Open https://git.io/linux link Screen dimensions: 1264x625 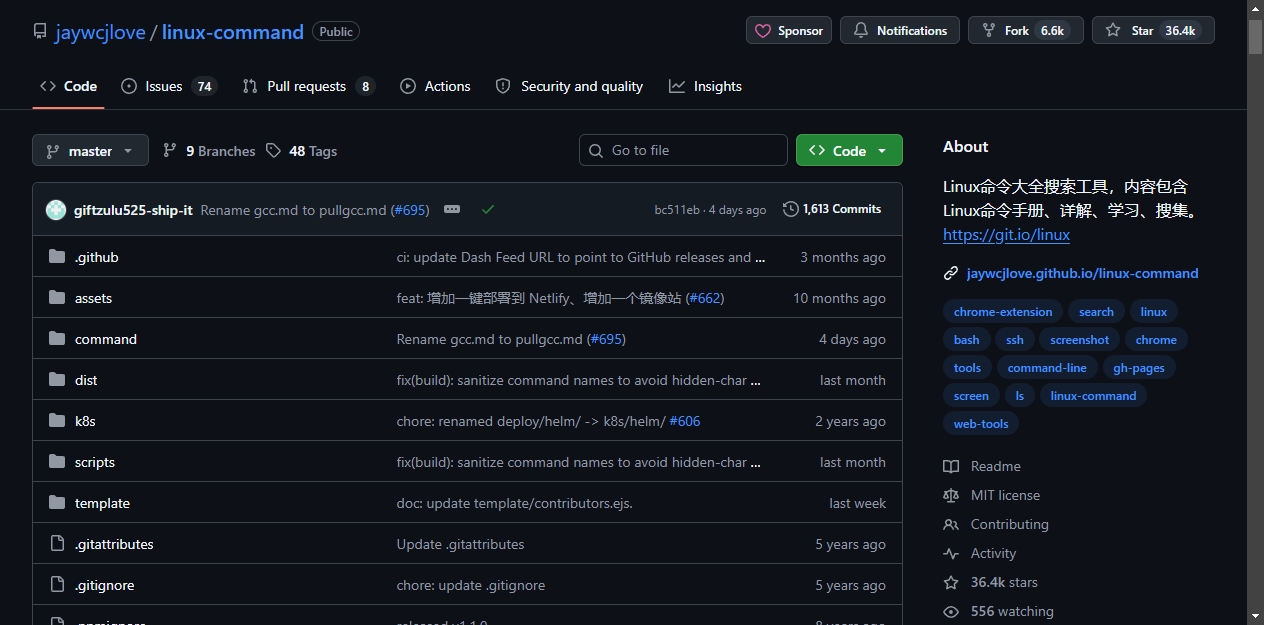(1006, 235)
